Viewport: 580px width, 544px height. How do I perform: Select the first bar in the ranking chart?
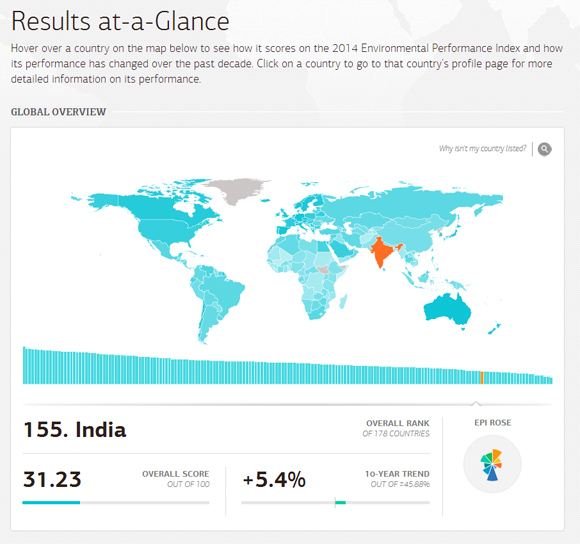[x=24, y=365]
